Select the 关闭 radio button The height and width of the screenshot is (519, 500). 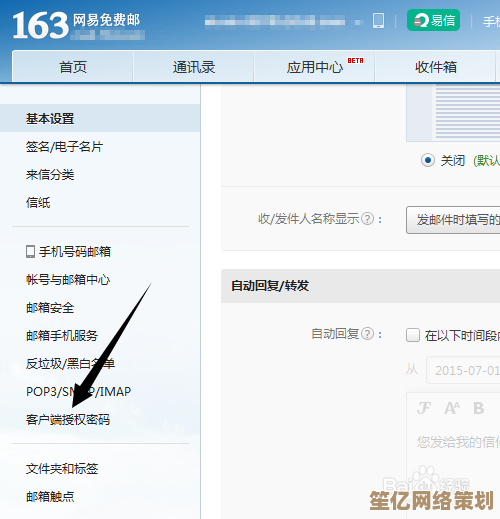point(428,160)
